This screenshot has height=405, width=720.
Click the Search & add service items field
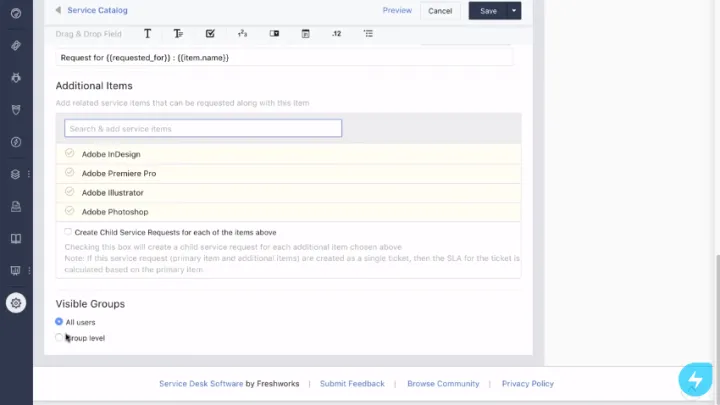click(x=203, y=129)
